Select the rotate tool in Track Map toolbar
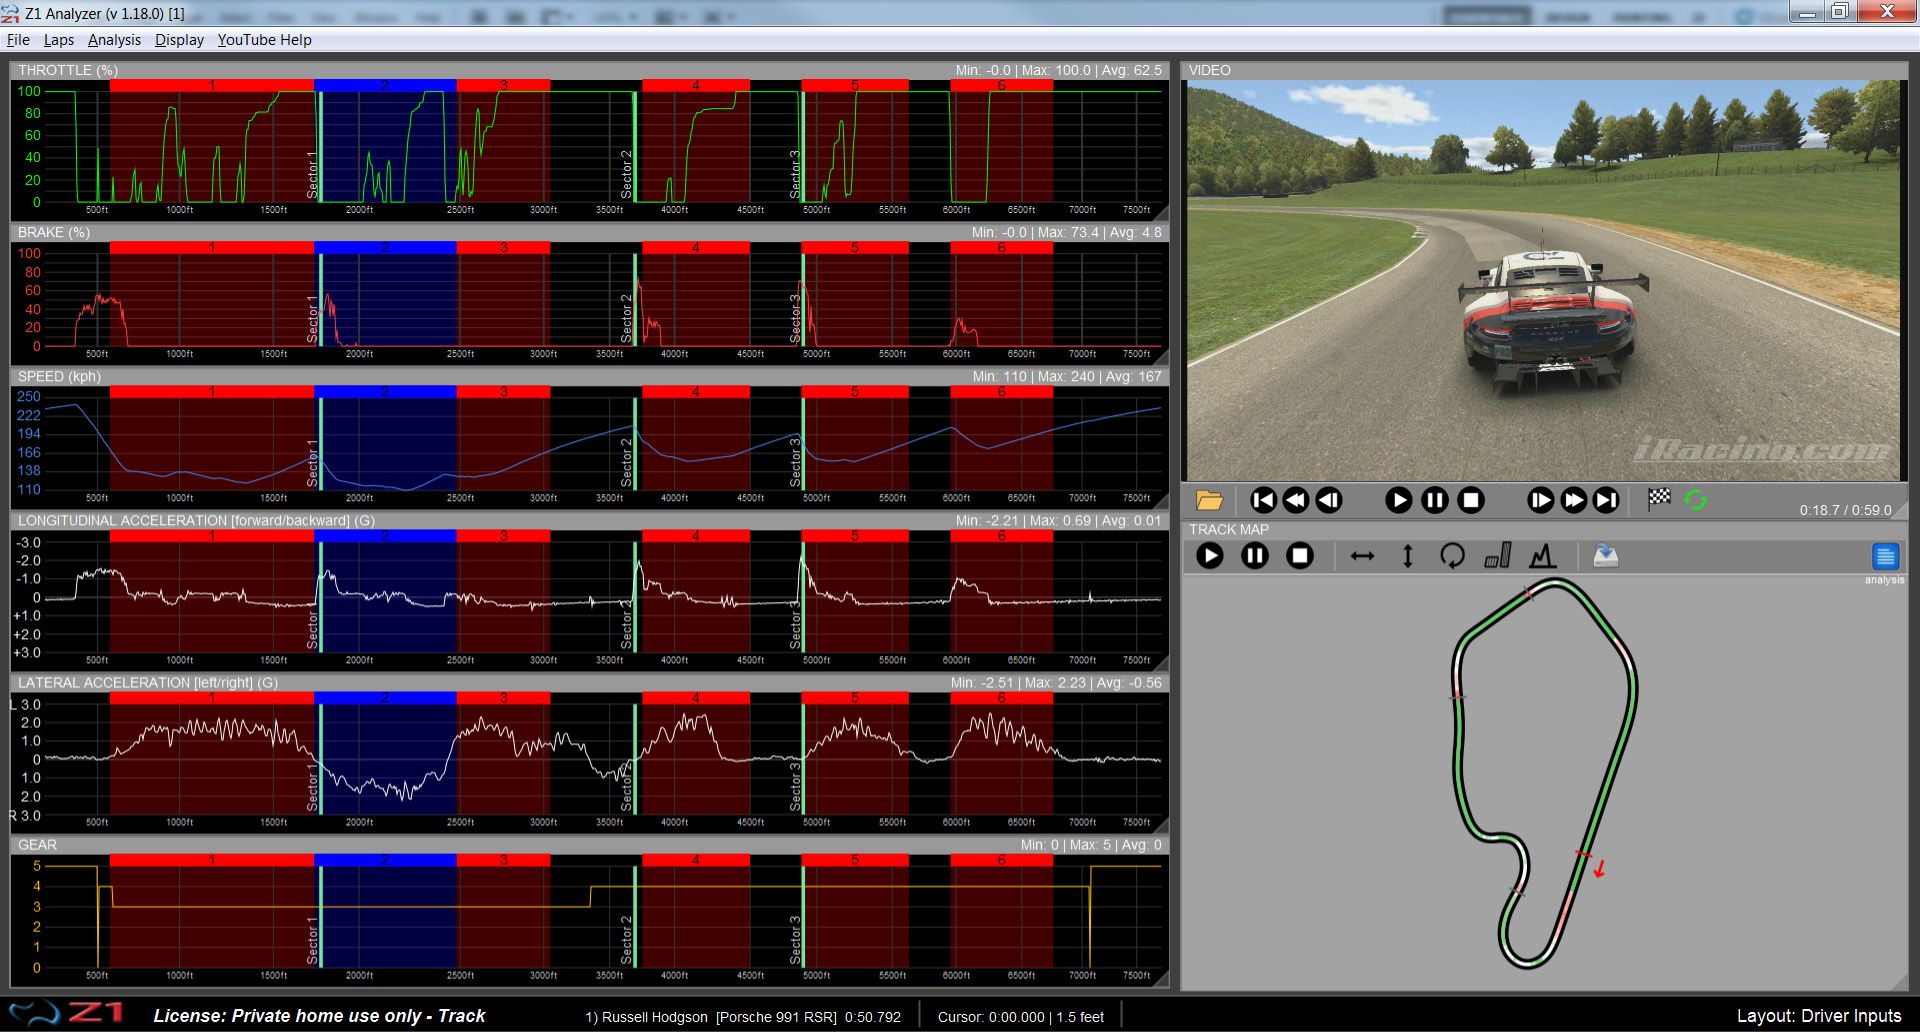The width and height of the screenshot is (1920, 1032). (1453, 556)
